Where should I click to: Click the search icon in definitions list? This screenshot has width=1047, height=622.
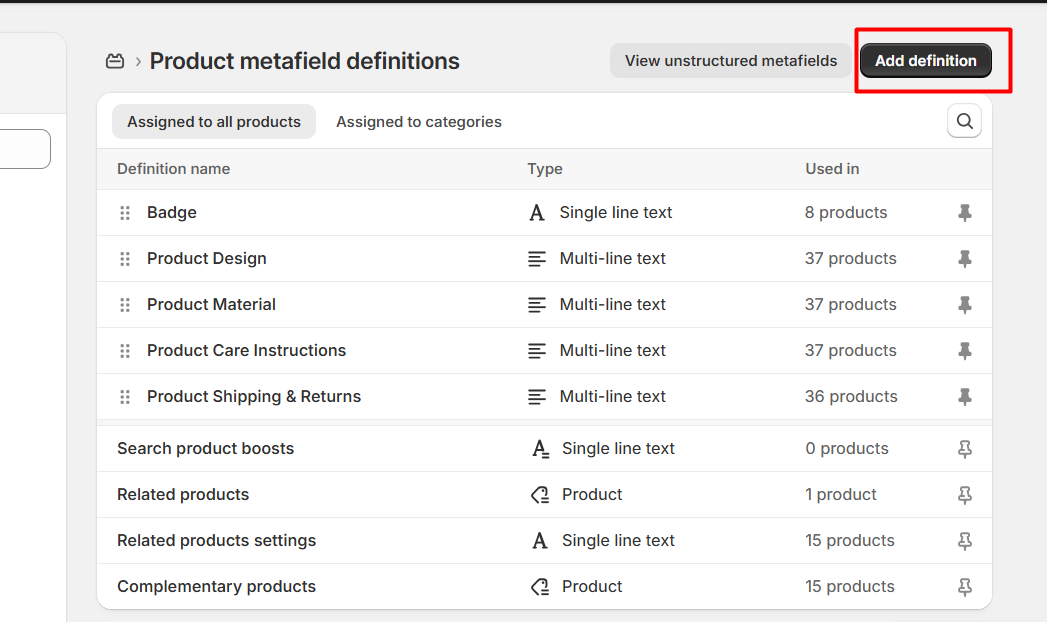(x=964, y=121)
